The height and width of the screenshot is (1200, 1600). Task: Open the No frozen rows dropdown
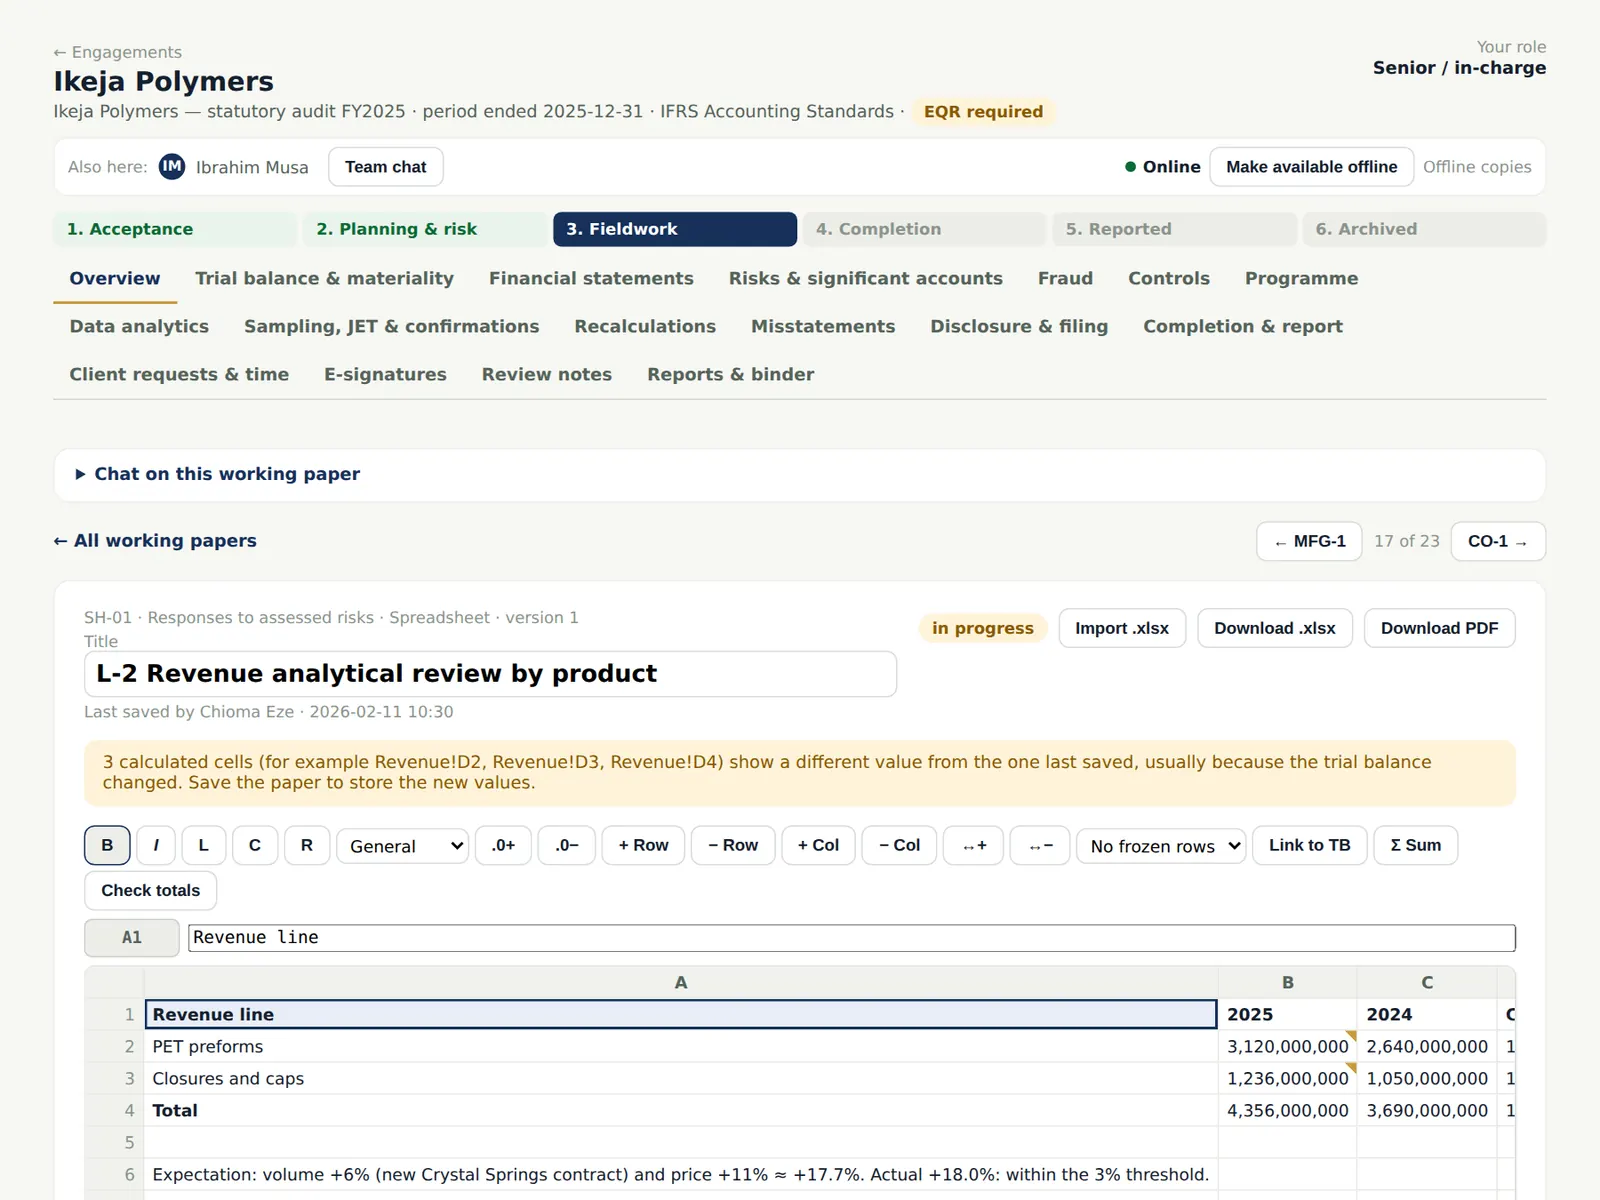pos(1161,846)
